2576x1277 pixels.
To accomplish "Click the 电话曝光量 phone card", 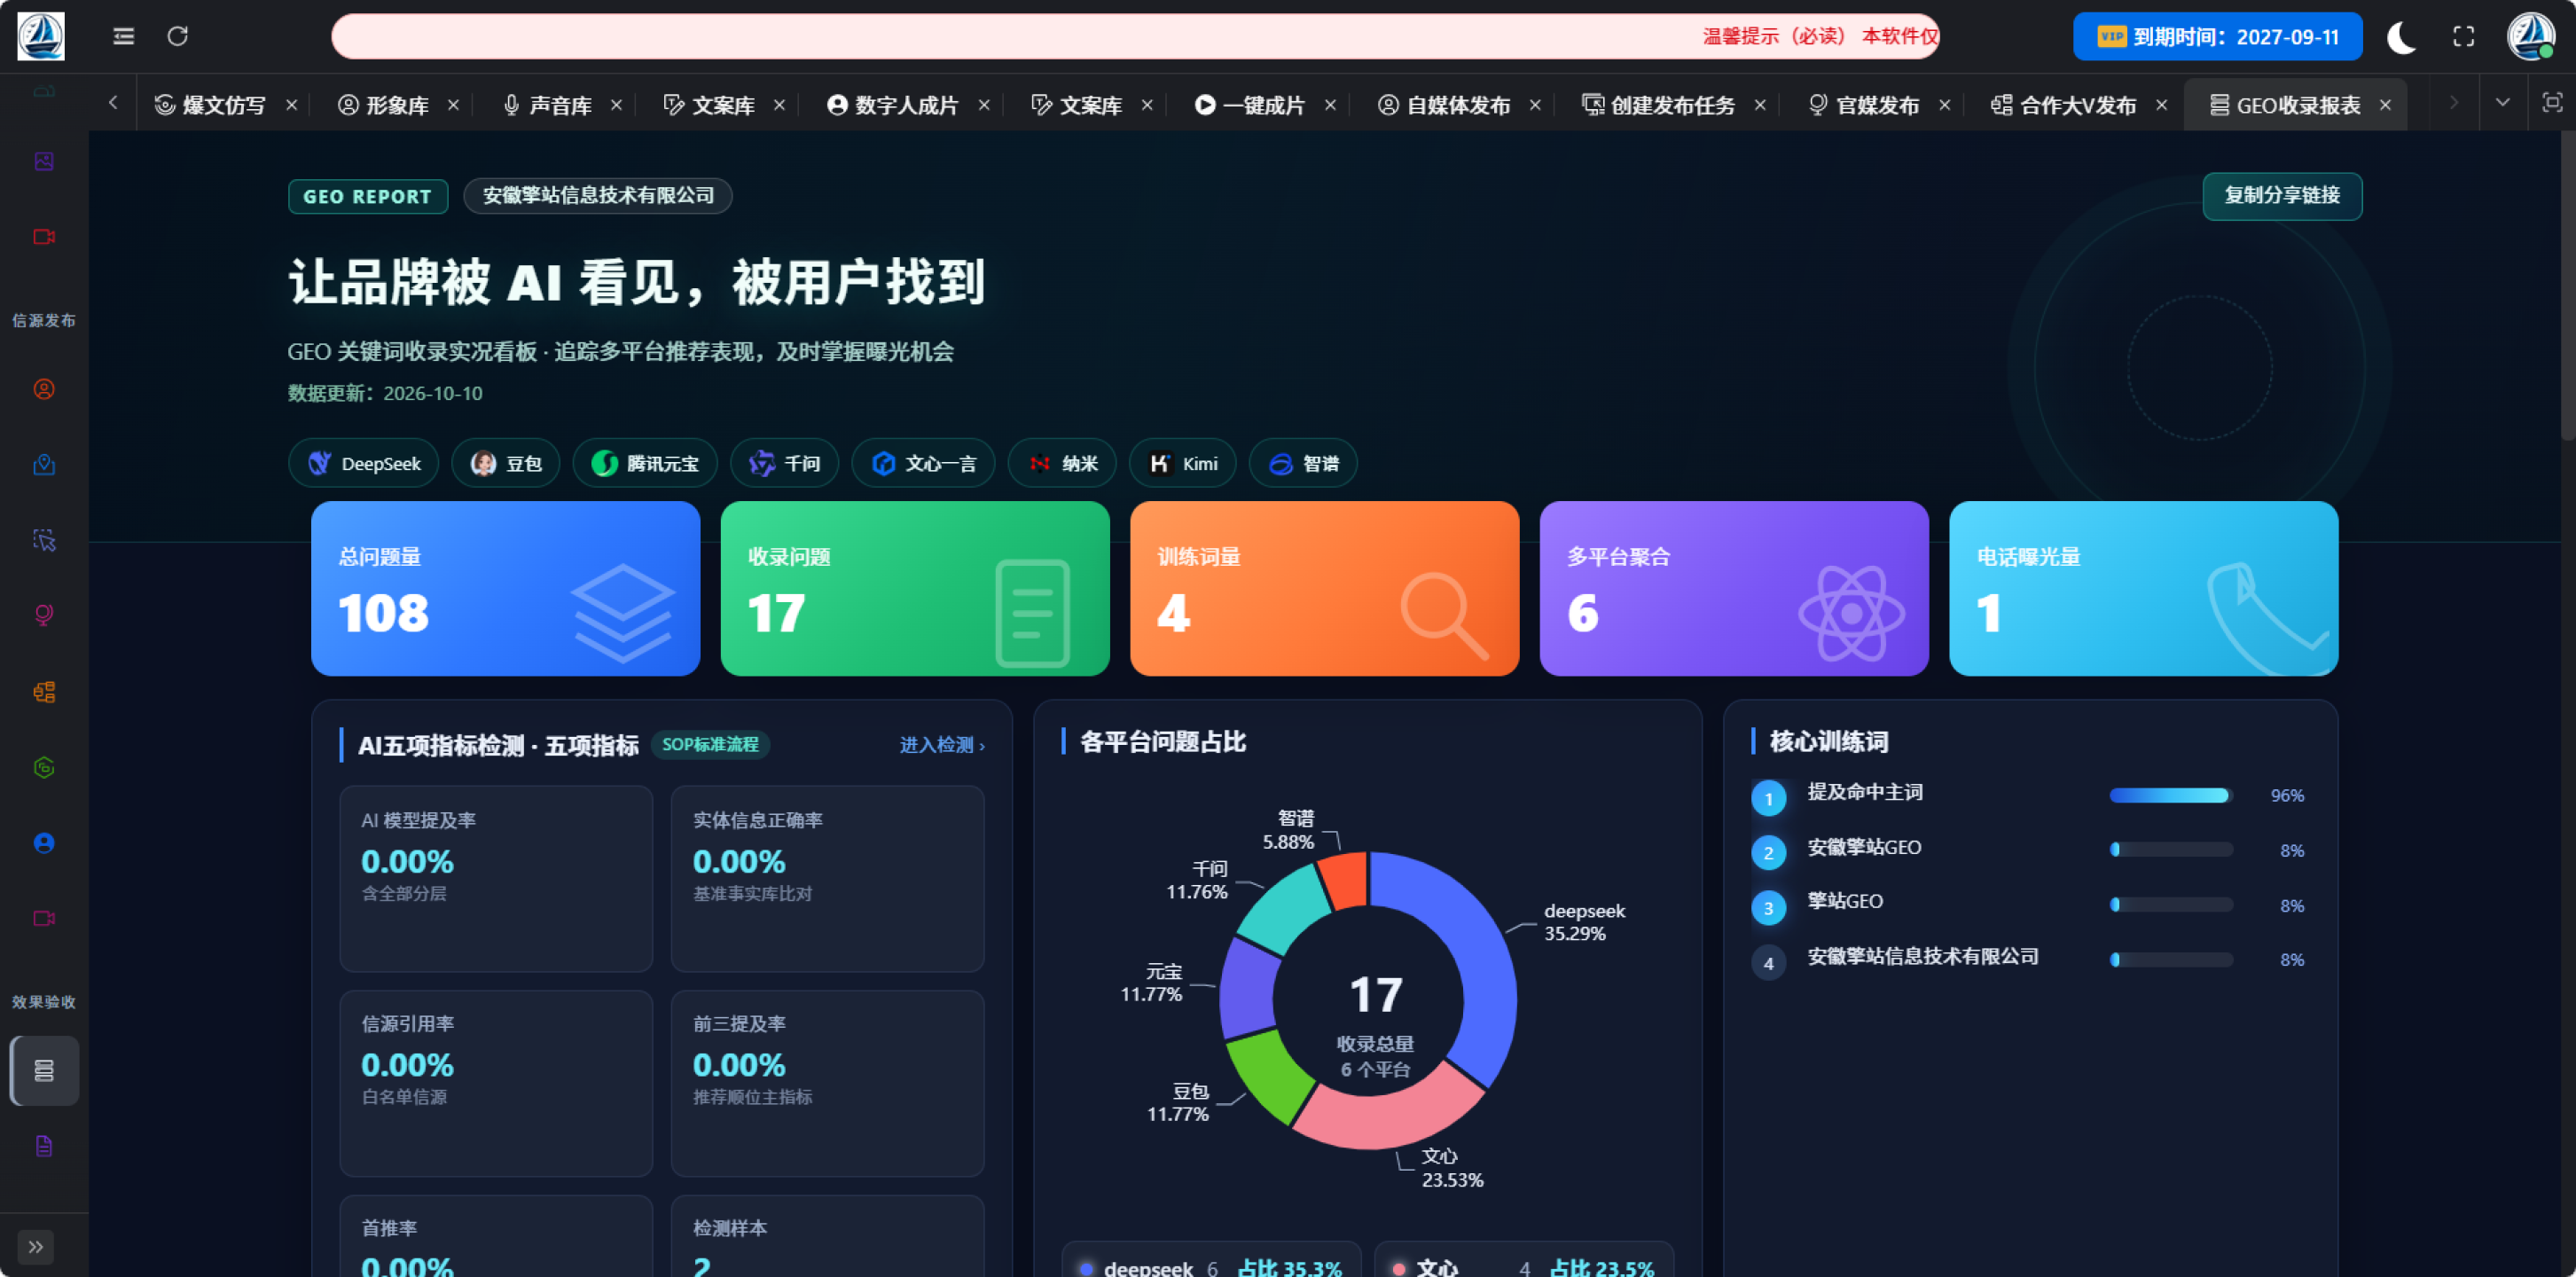I will coord(2144,589).
